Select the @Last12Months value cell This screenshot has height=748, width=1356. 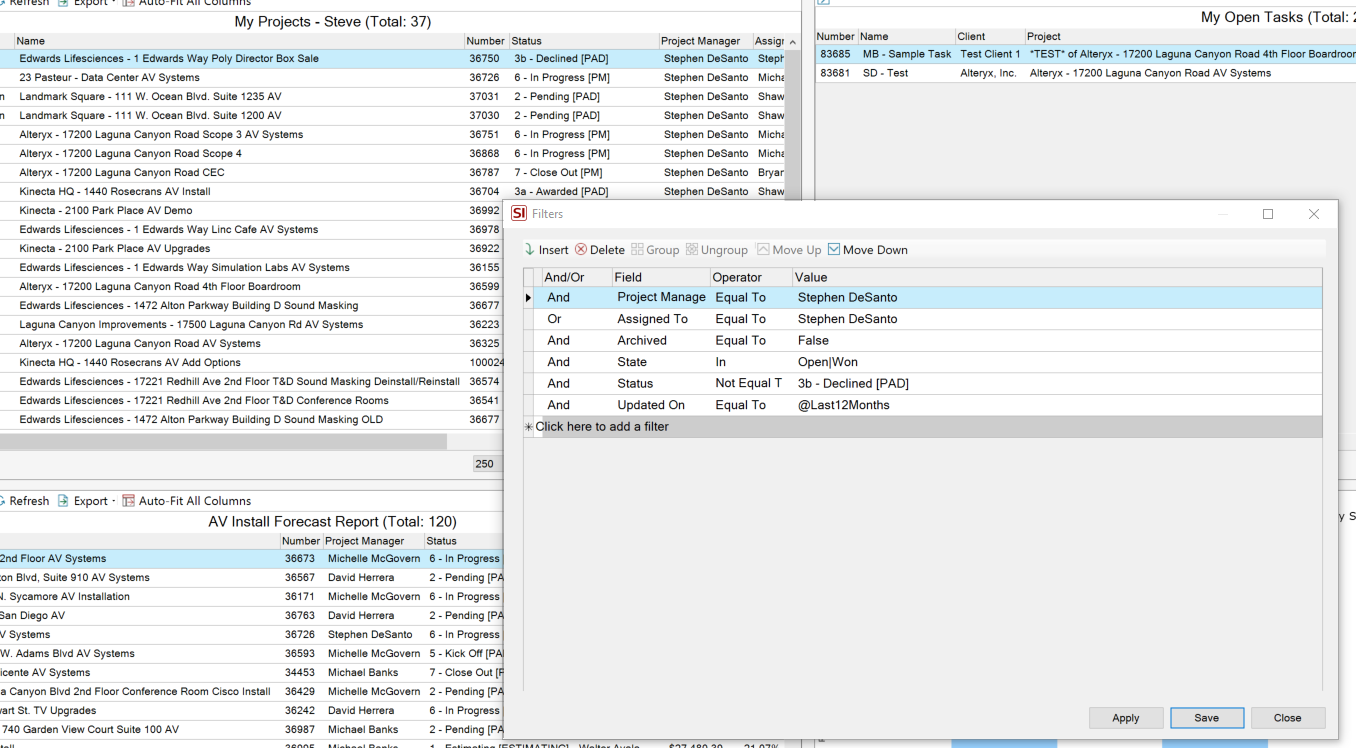coord(843,405)
